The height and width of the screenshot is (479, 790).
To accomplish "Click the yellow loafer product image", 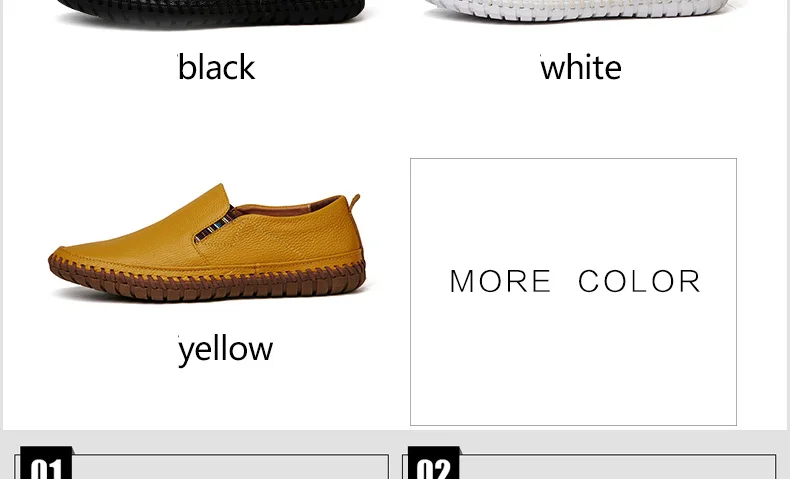I will [x=207, y=243].
